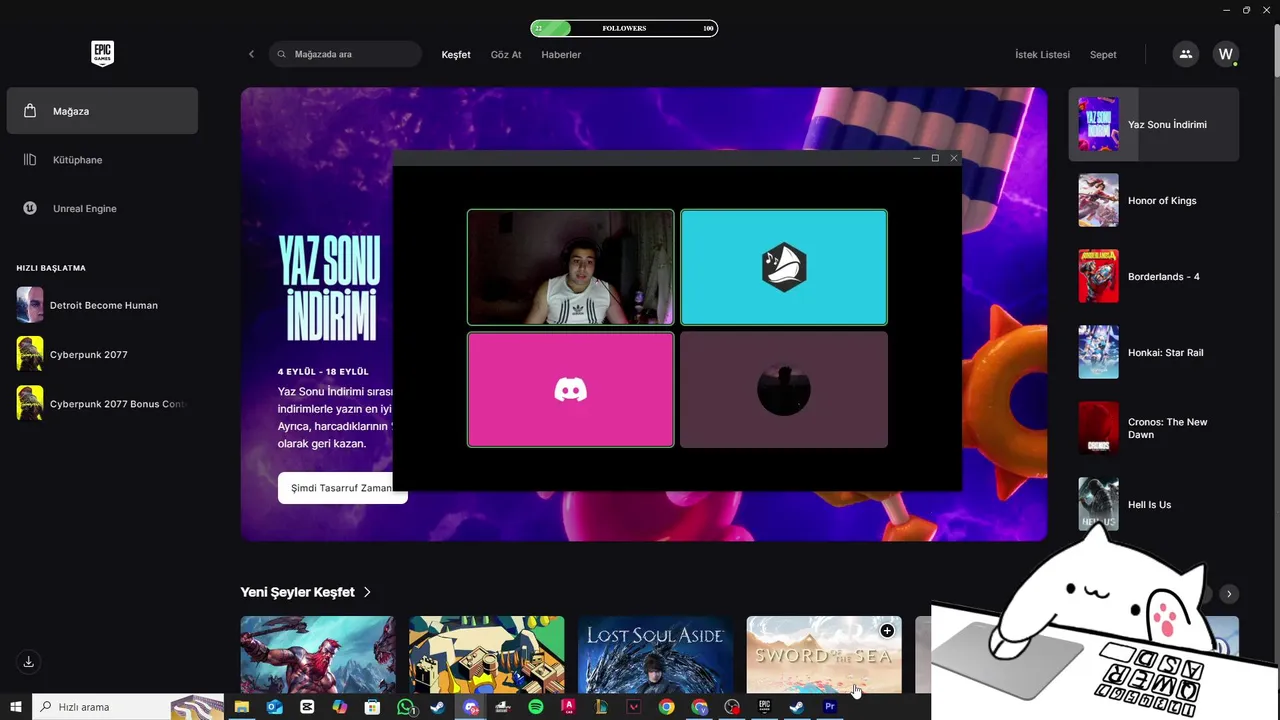Open the red AutoCAD taskbar icon
The width and height of the screenshot is (1280, 720).
coord(568,707)
